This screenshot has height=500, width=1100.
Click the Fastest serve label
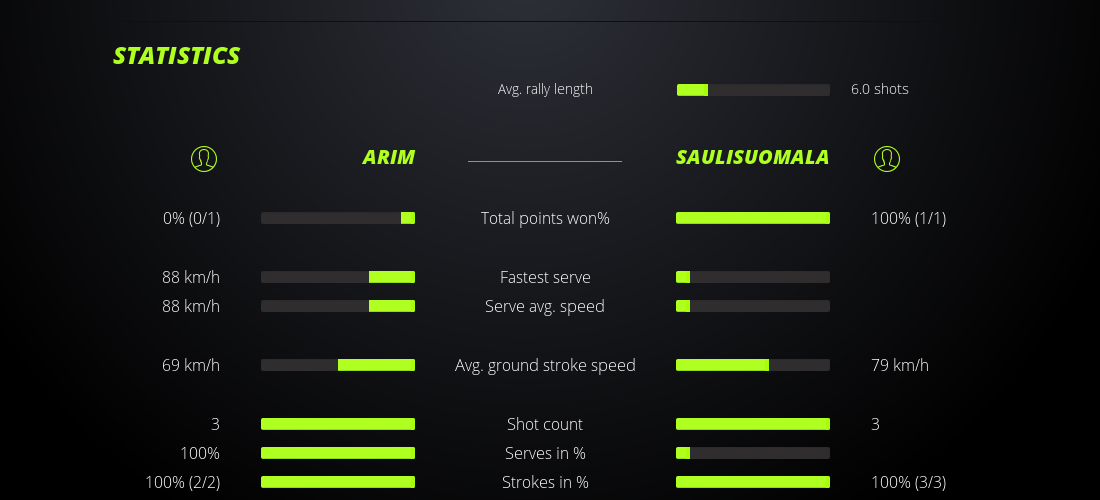pos(545,277)
